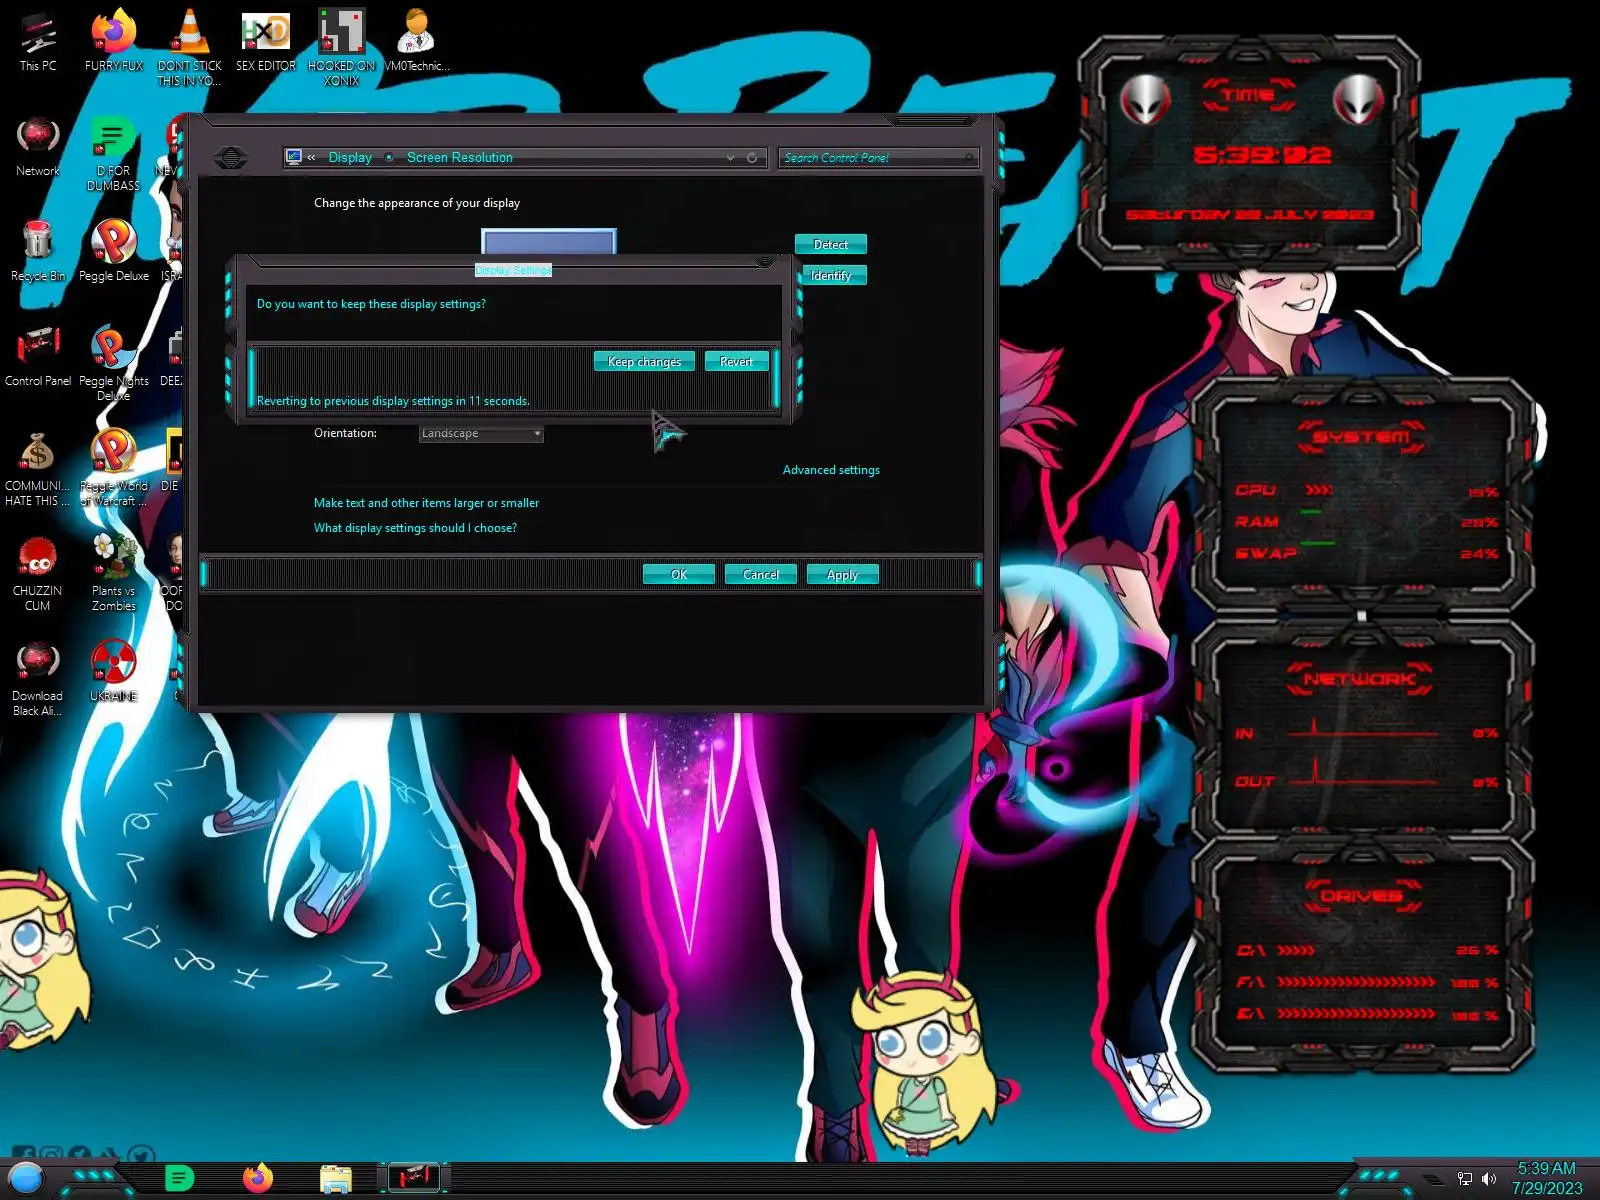Expand breadcrumb double-chevron list

[x=311, y=158]
